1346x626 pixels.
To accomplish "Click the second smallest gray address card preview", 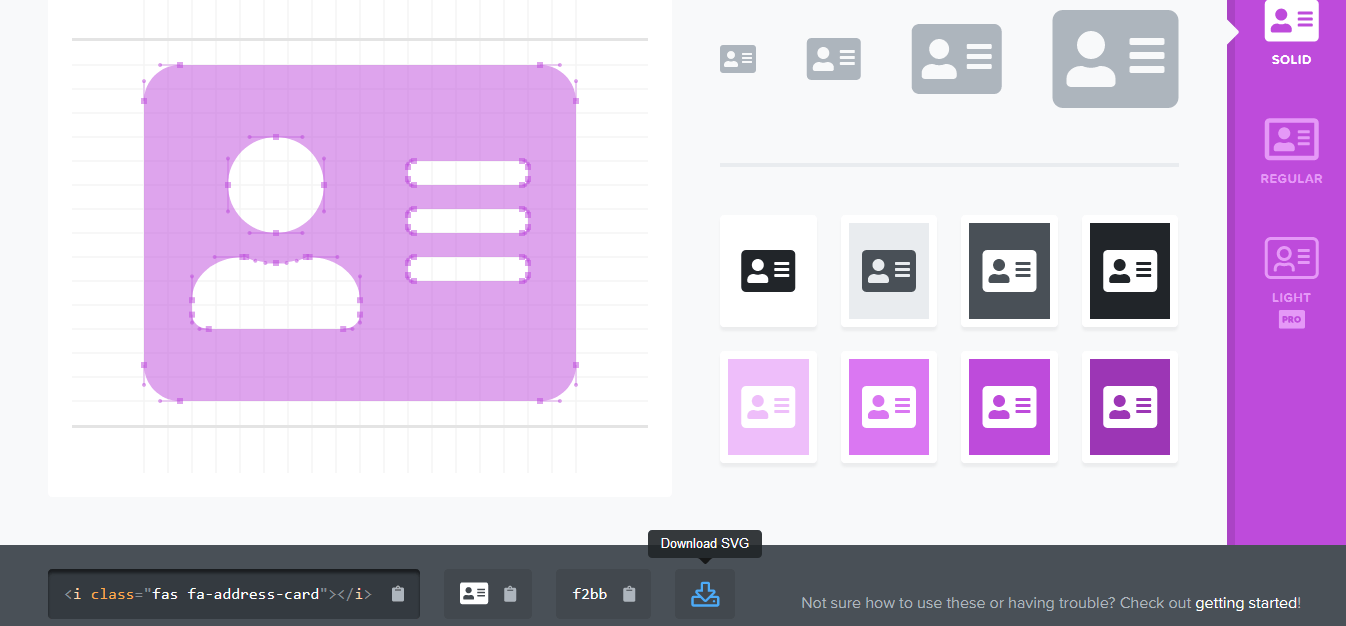I will 834,59.
